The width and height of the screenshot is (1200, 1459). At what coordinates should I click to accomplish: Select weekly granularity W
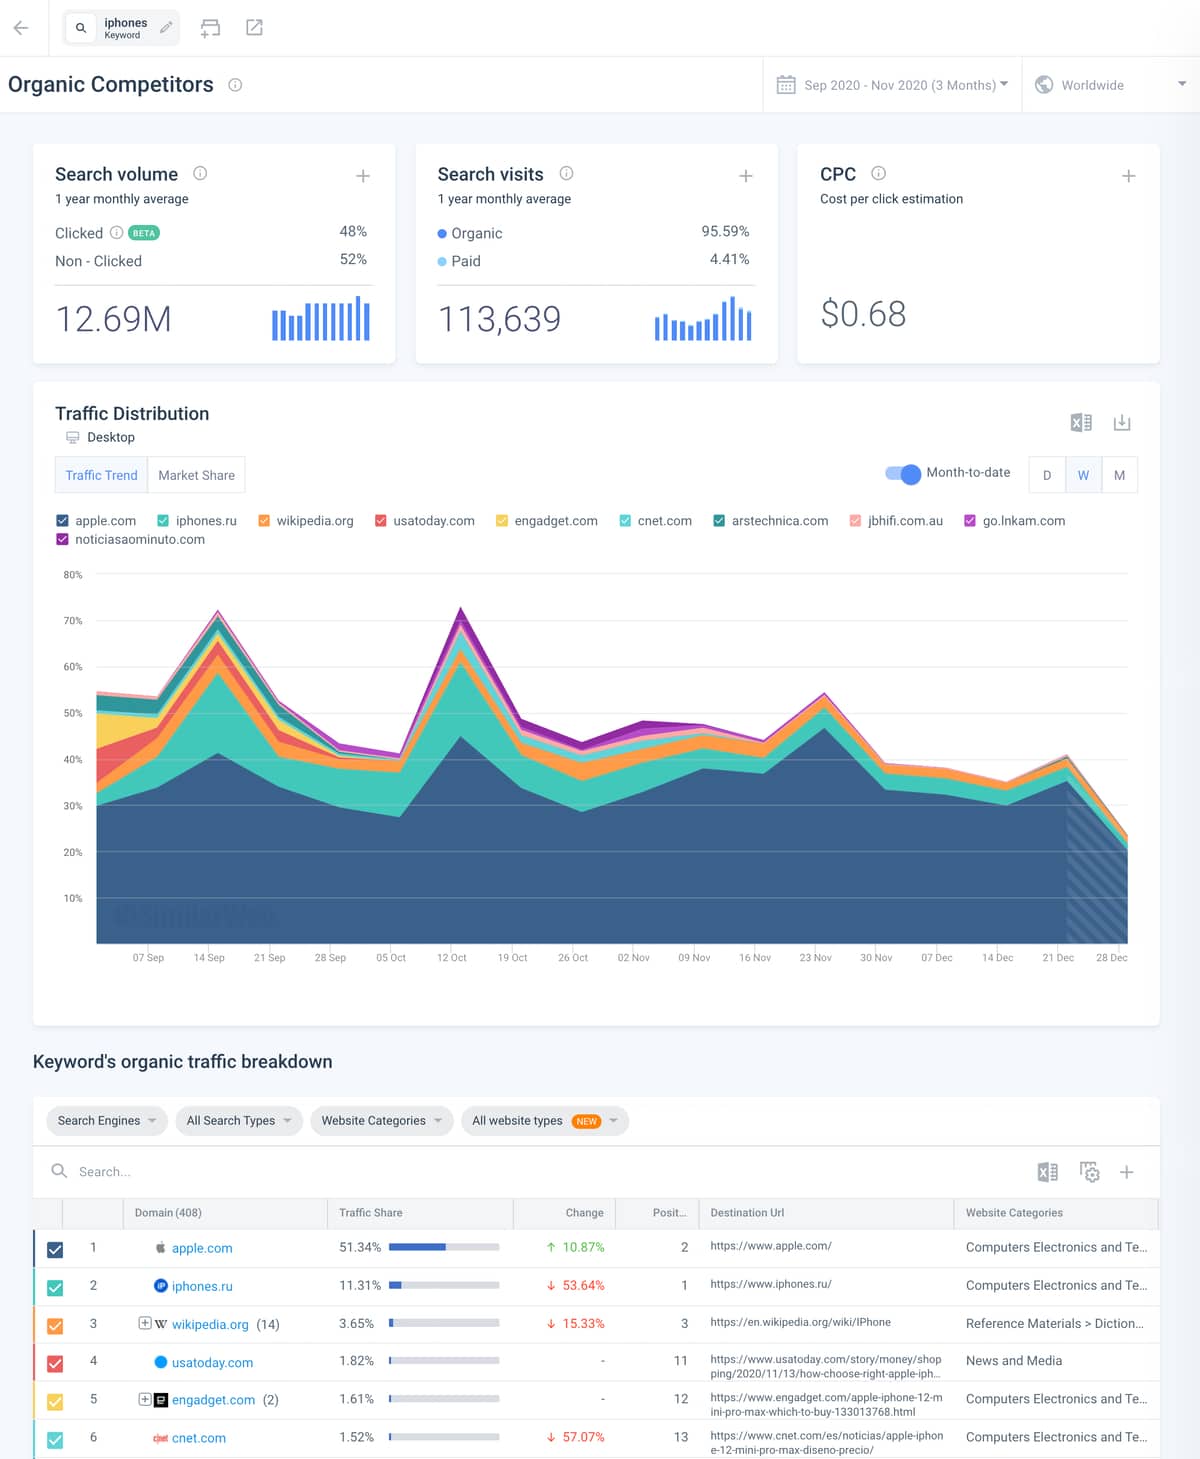click(x=1083, y=475)
